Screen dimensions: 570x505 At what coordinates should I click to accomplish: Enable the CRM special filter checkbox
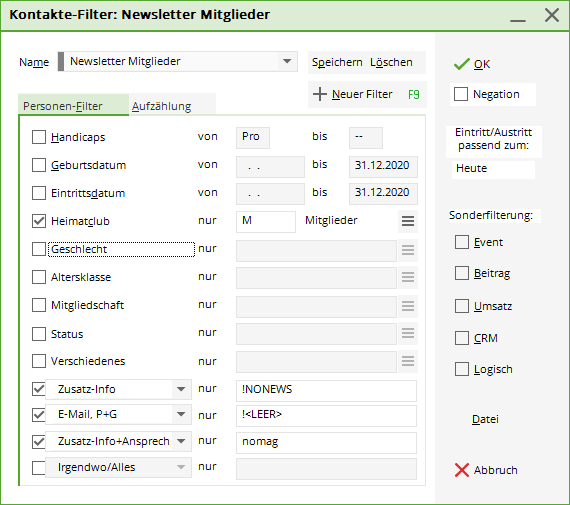[462, 338]
